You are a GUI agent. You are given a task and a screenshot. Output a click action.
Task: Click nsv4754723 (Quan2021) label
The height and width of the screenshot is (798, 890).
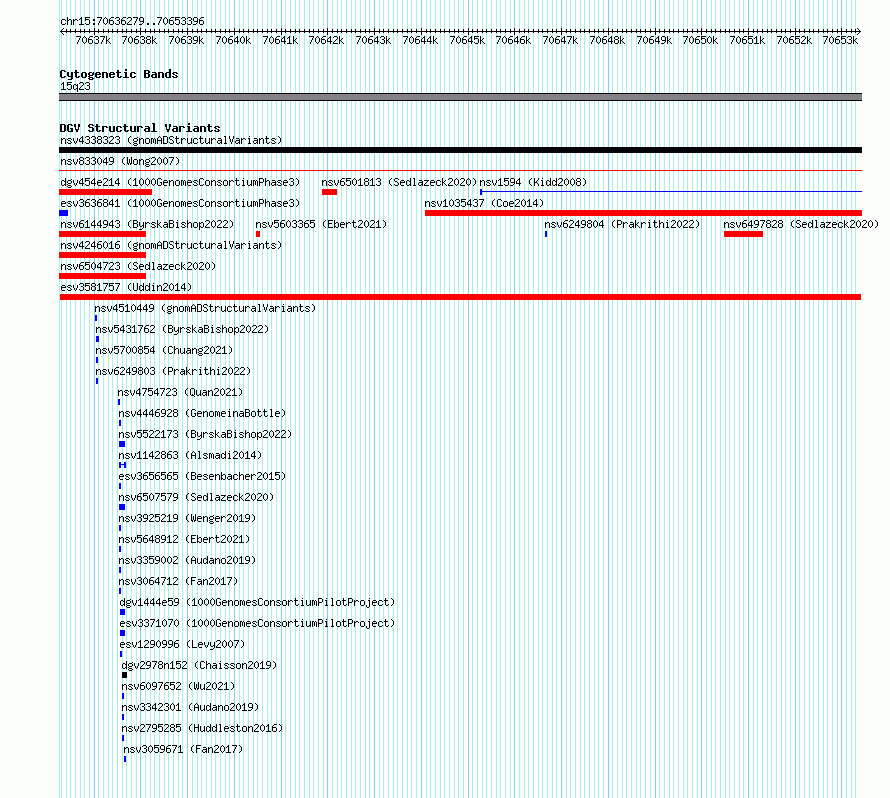point(180,392)
